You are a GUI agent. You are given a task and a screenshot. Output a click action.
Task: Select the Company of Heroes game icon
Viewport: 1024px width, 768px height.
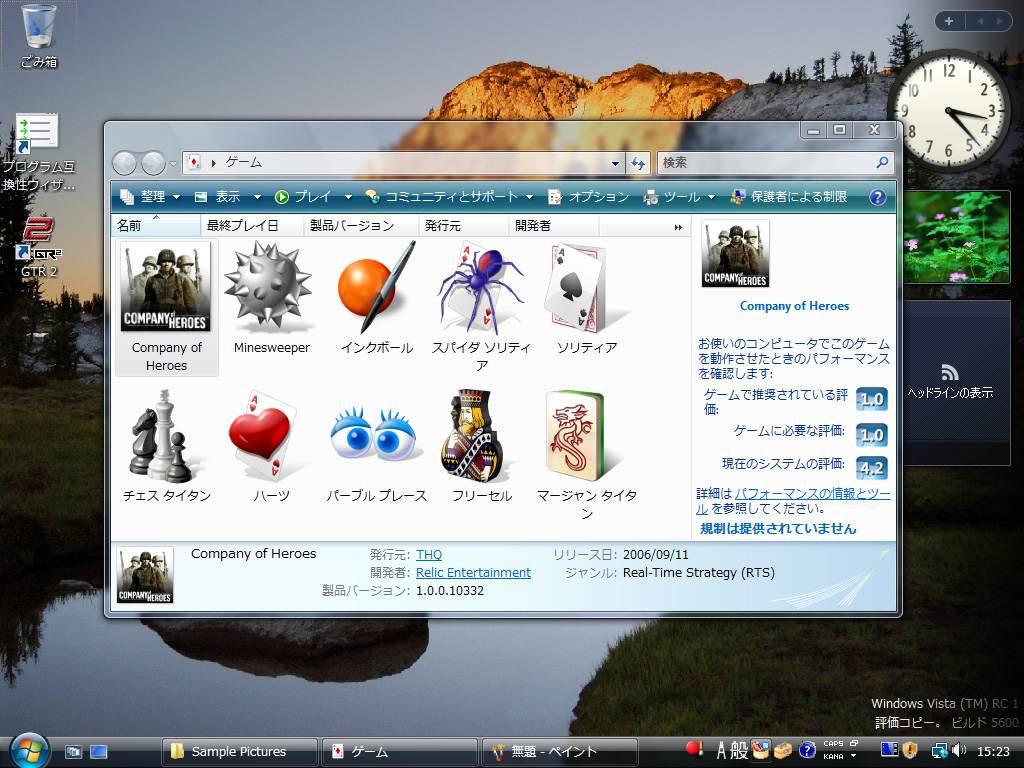coord(167,287)
